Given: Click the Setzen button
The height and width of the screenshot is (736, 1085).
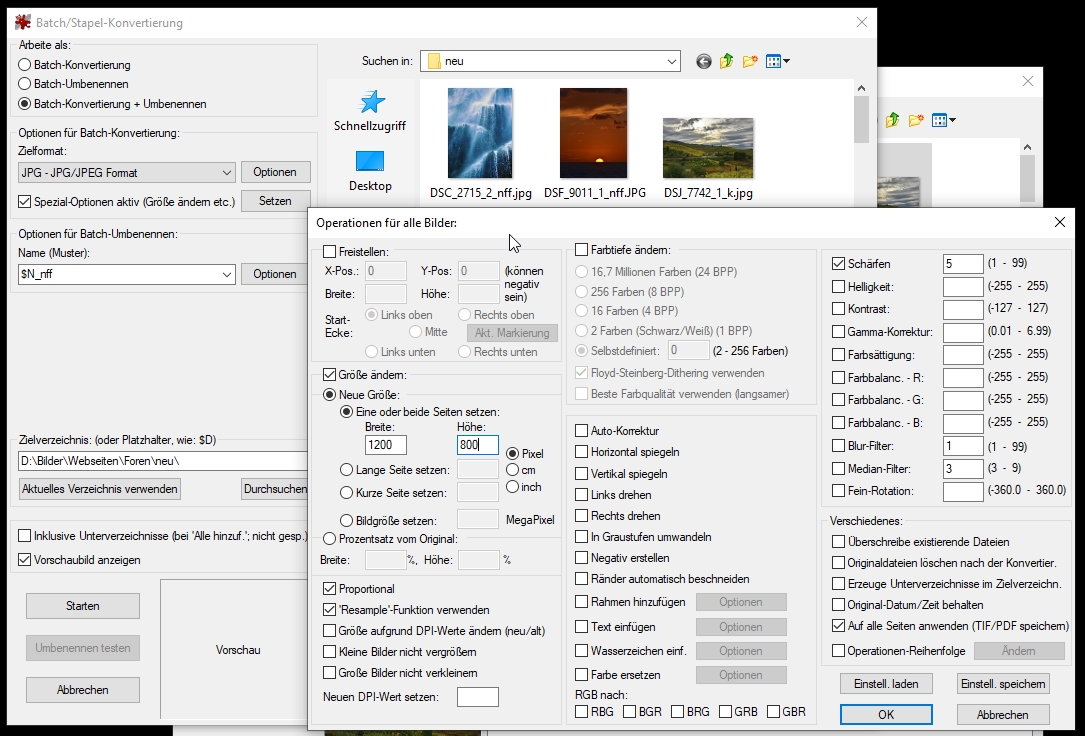Looking at the screenshot, I should coord(275,201).
